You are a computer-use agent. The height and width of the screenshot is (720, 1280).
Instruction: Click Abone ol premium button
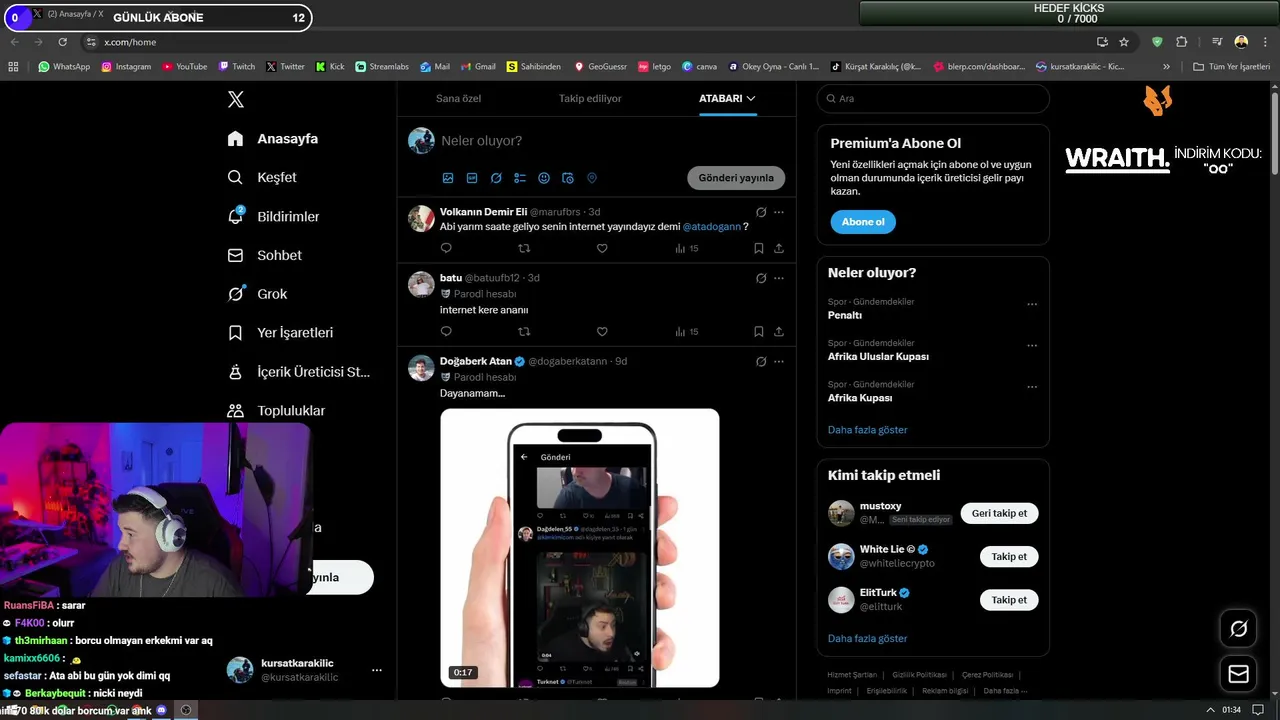(x=863, y=222)
